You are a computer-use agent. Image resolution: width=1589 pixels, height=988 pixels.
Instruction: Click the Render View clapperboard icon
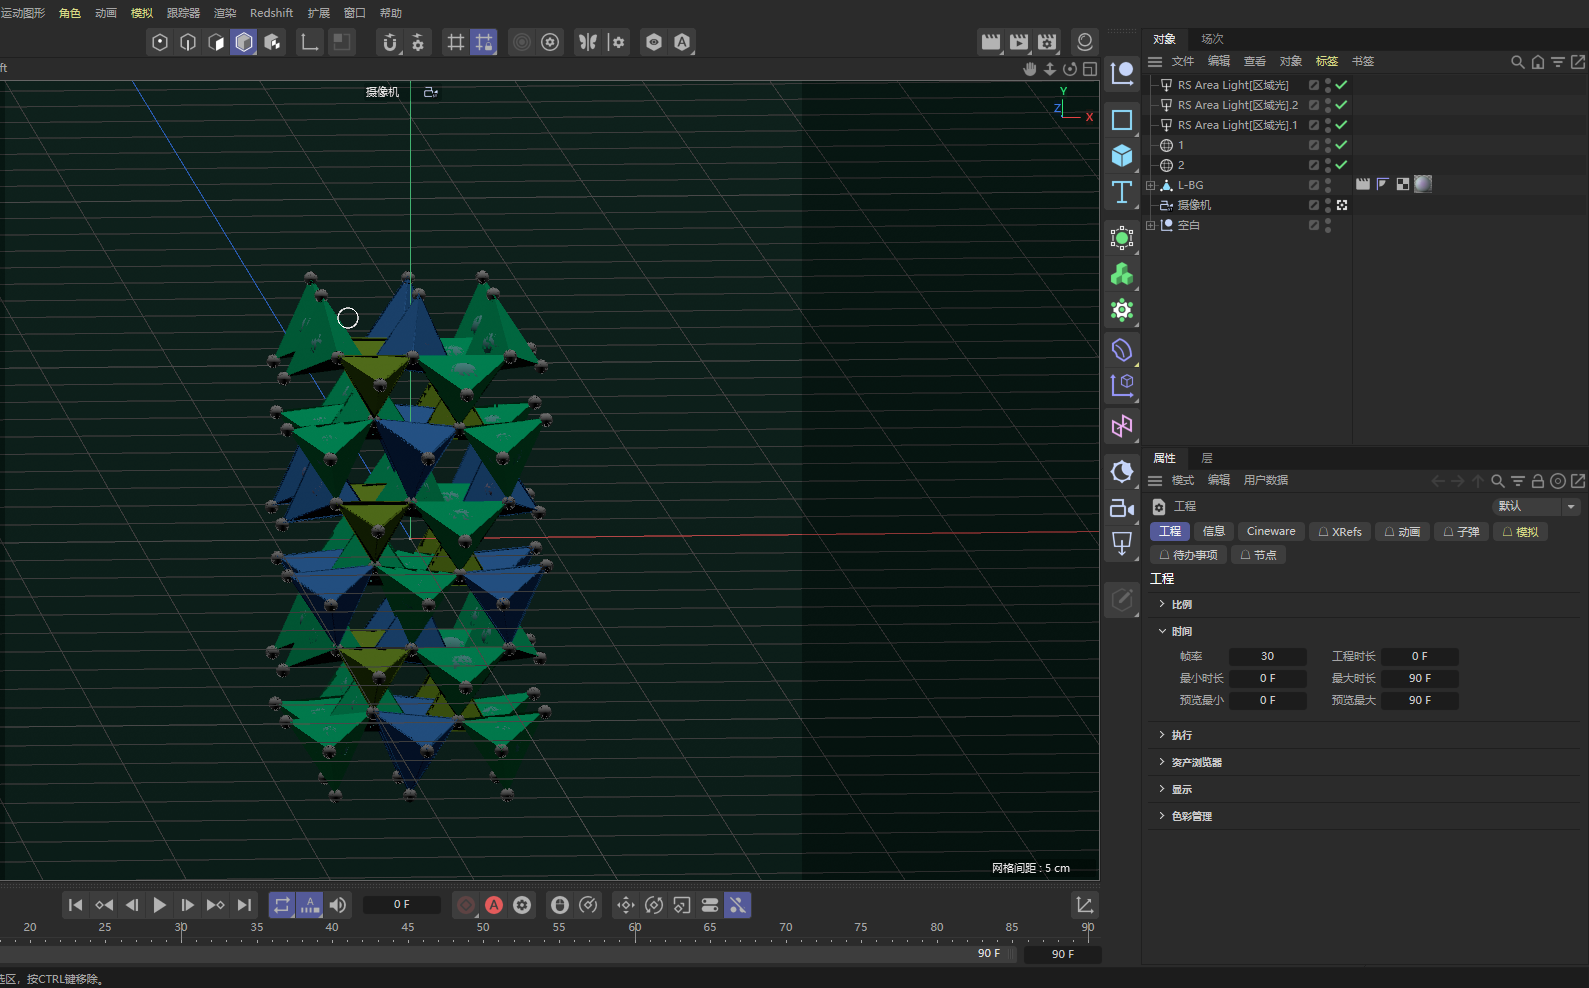[x=991, y=42]
